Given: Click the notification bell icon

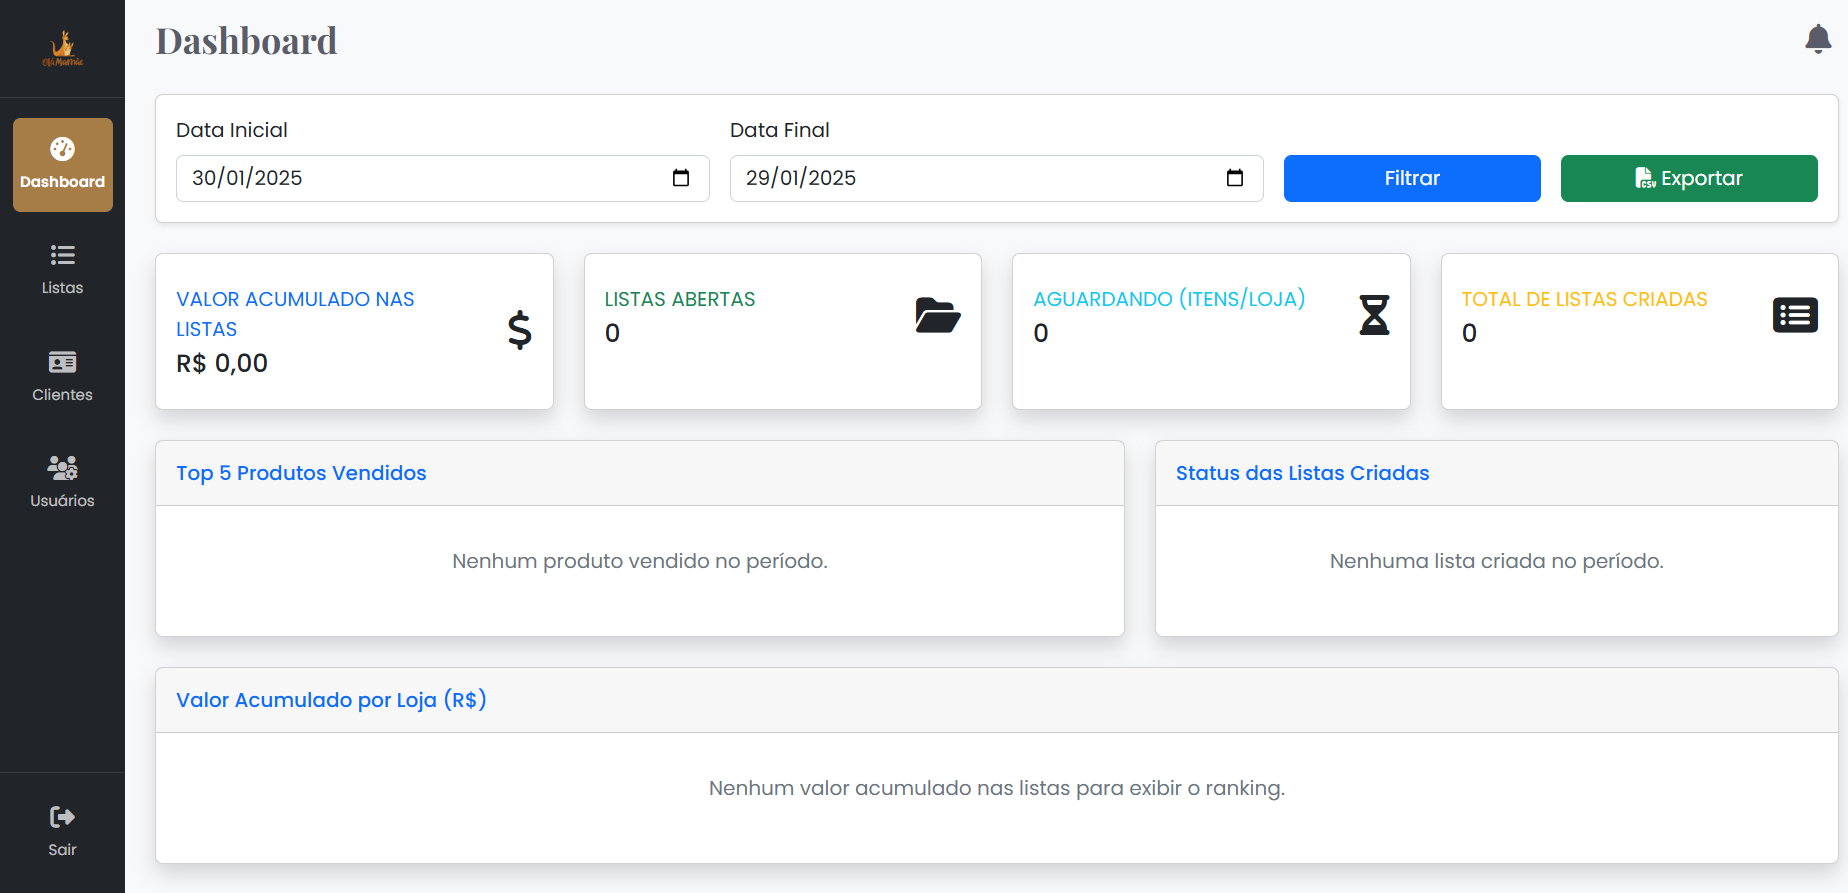Looking at the screenshot, I should click(1817, 39).
